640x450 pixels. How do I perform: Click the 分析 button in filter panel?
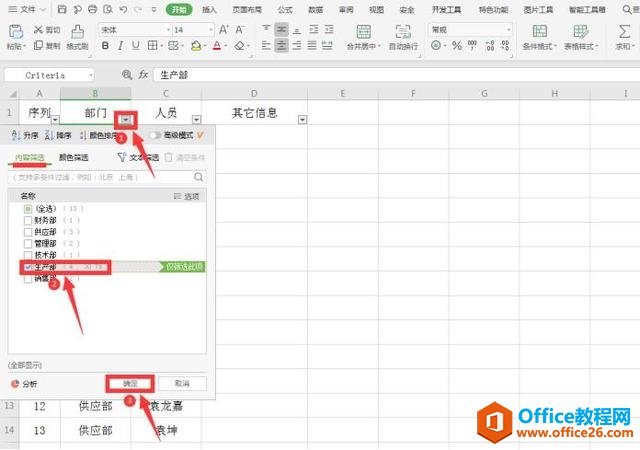point(24,384)
